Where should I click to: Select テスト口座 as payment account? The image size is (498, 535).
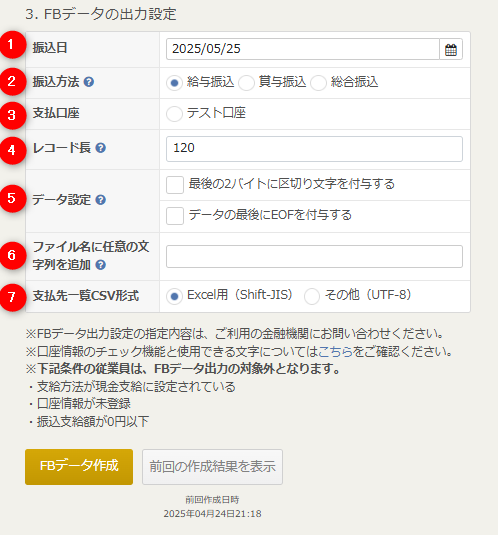[x=174, y=114]
